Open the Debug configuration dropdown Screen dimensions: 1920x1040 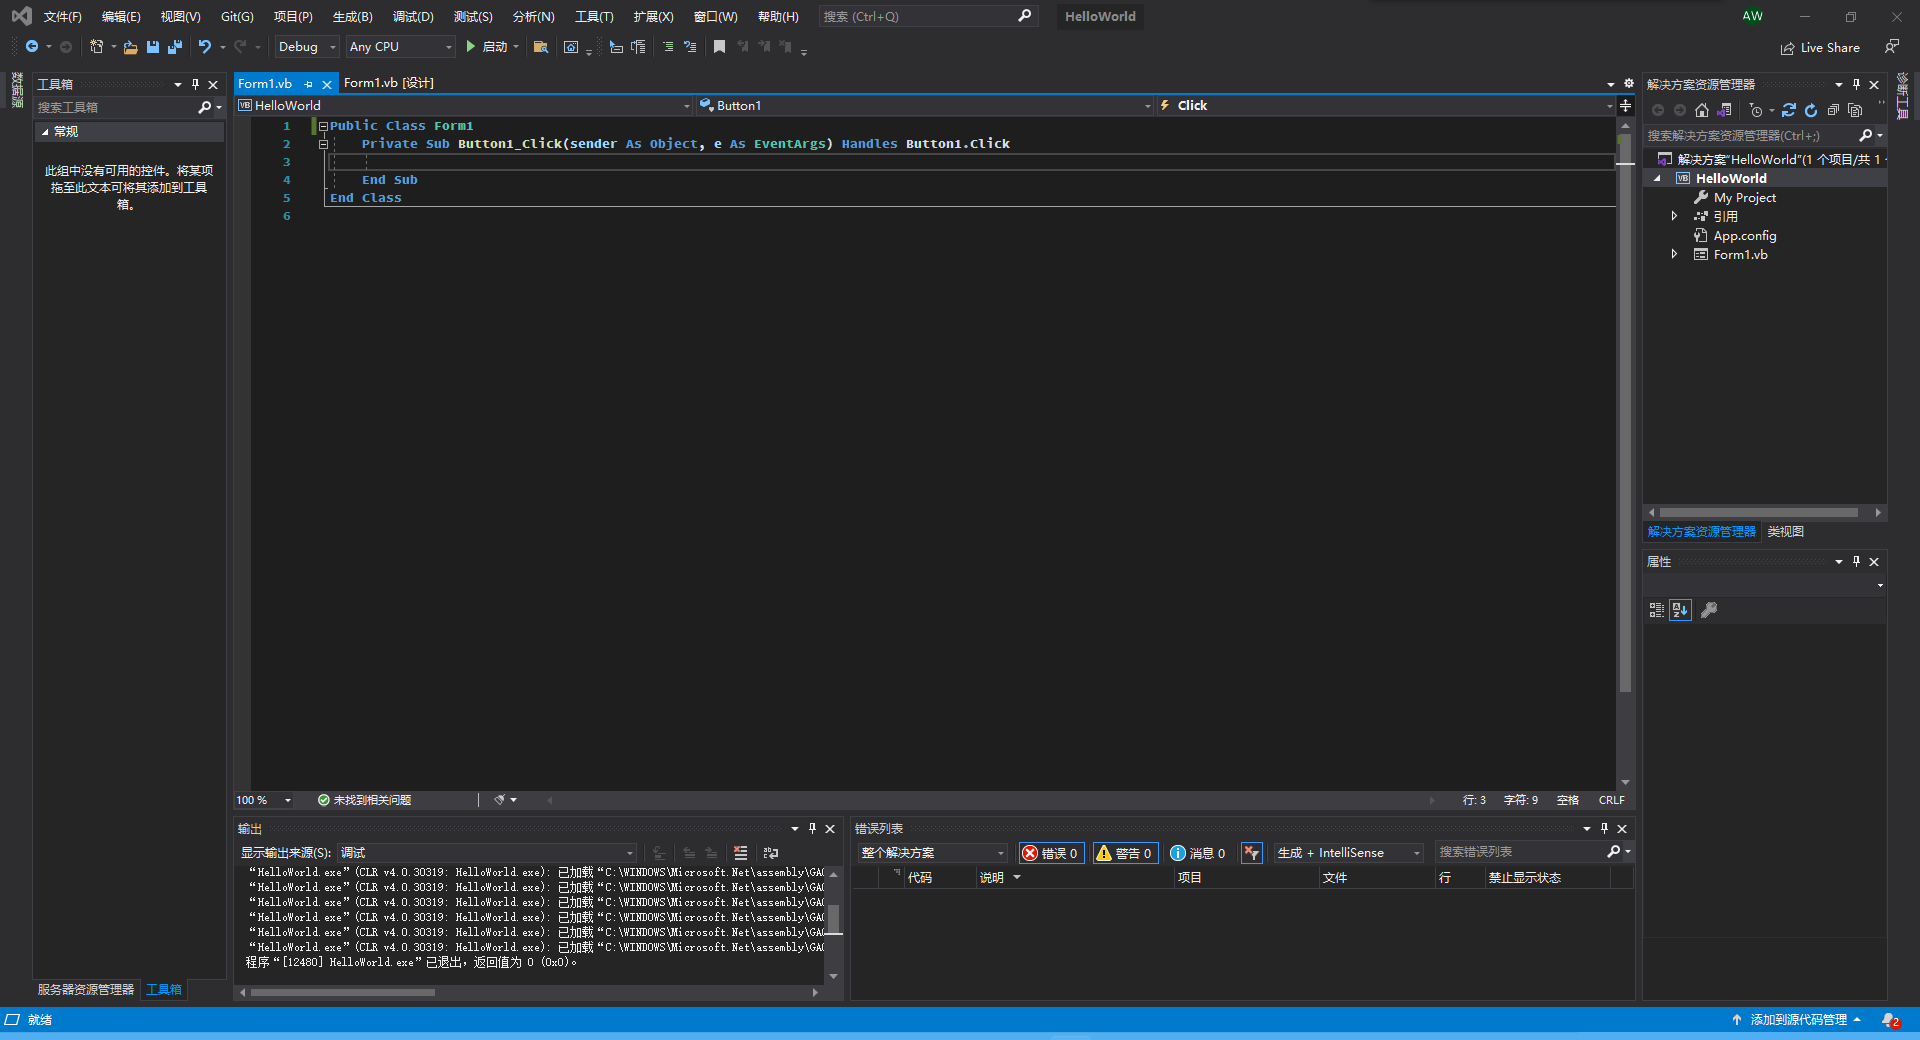(x=307, y=47)
